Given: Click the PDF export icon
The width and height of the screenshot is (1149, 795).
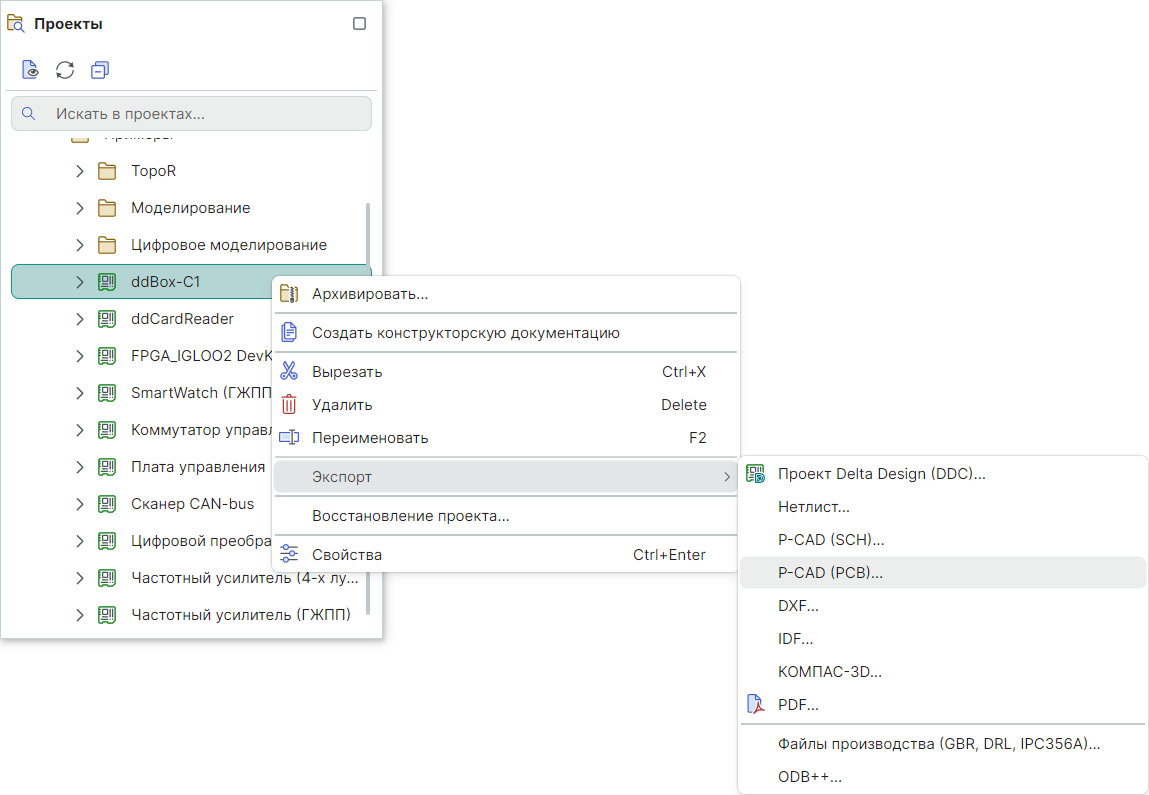Looking at the screenshot, I should [x=756, y=705].
